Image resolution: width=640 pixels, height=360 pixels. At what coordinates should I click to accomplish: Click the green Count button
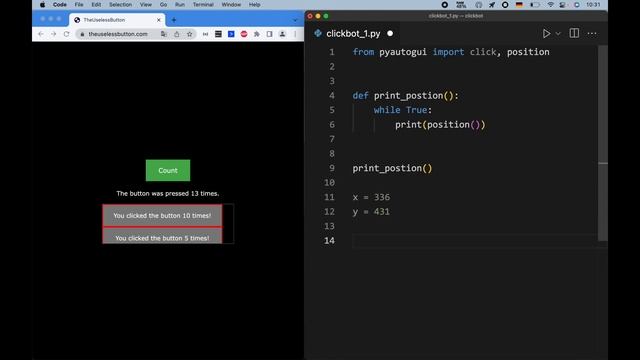pyautogui.click(x=168, y=170)
